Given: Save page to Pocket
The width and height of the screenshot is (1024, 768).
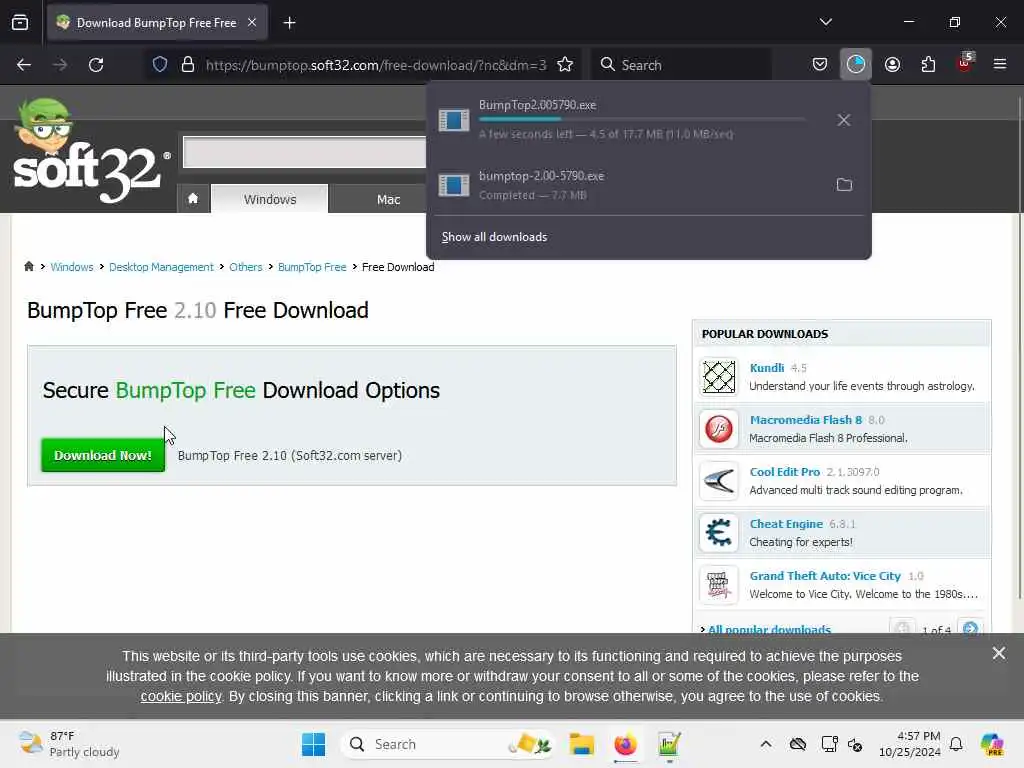Looking at the screenshot, I should click(820, 65).
